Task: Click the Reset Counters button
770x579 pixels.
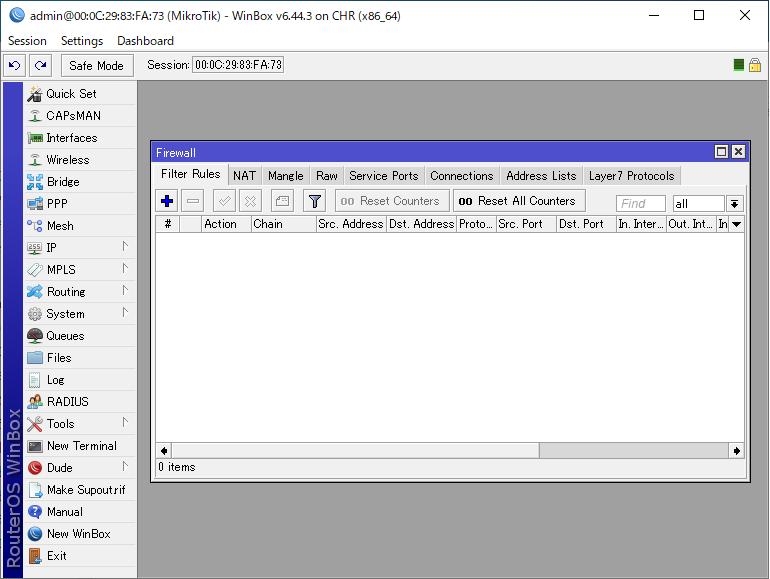Action: coord(392,201)
